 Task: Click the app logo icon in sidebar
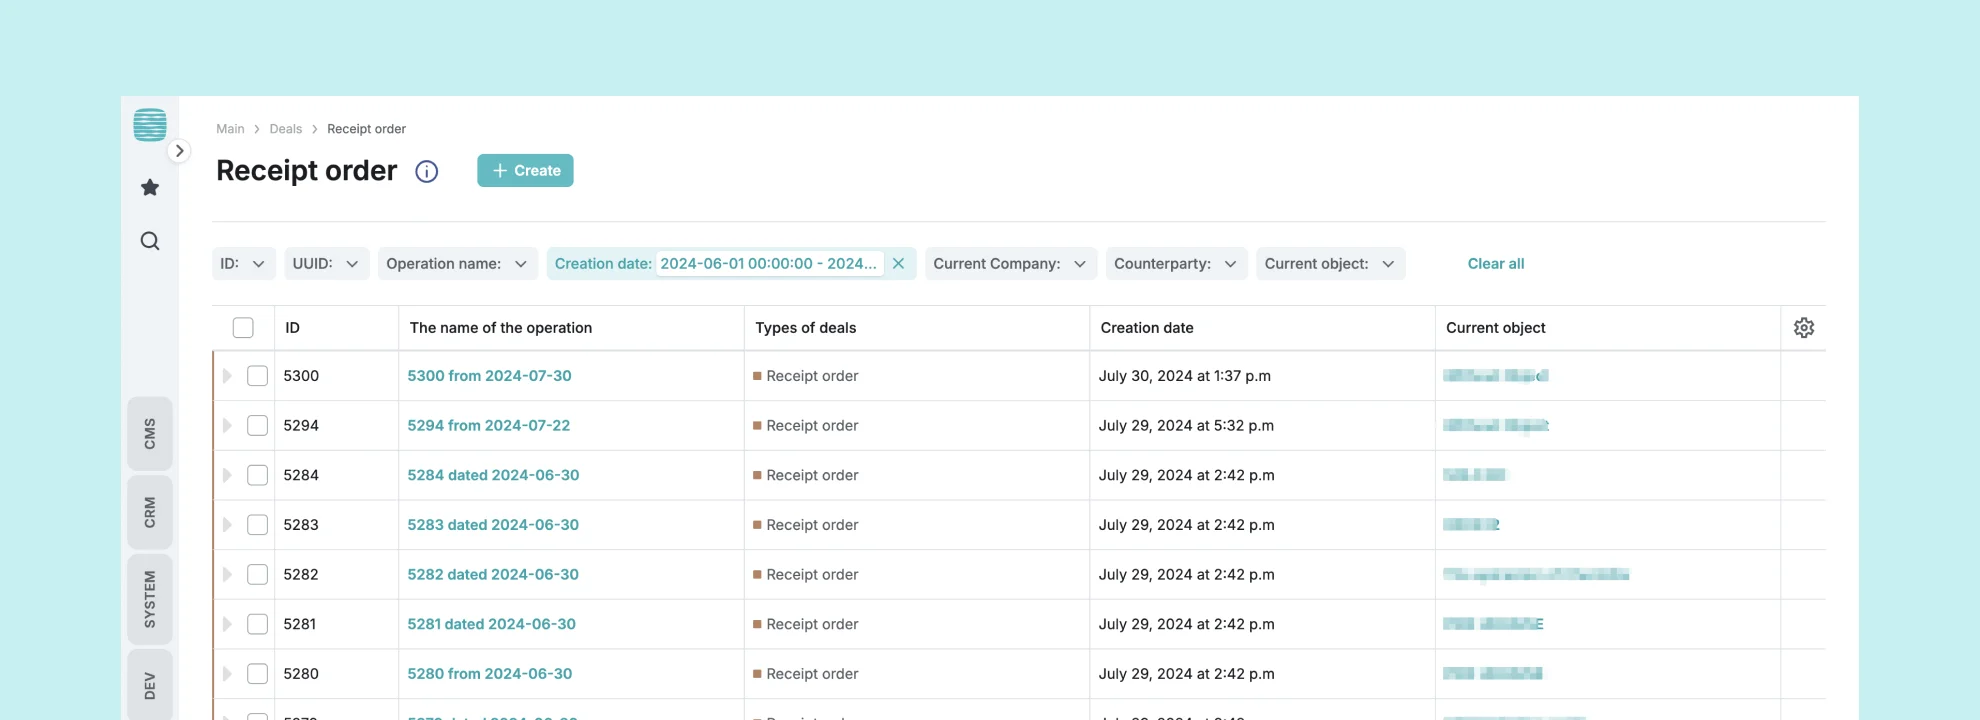(150, 125)
